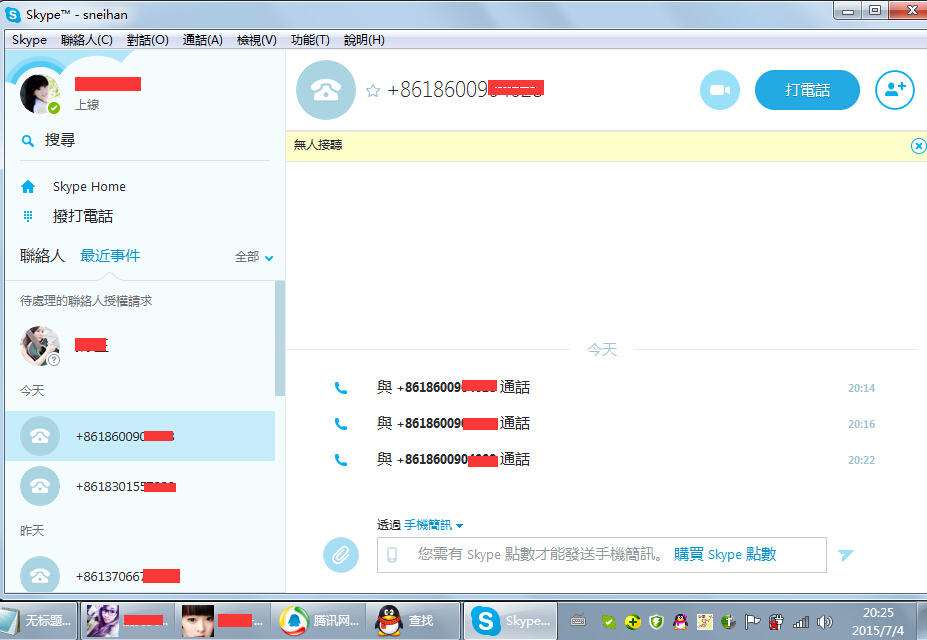927x640 pixels.
Task: Click the Skype taskbar button
Action: point(511,620)
